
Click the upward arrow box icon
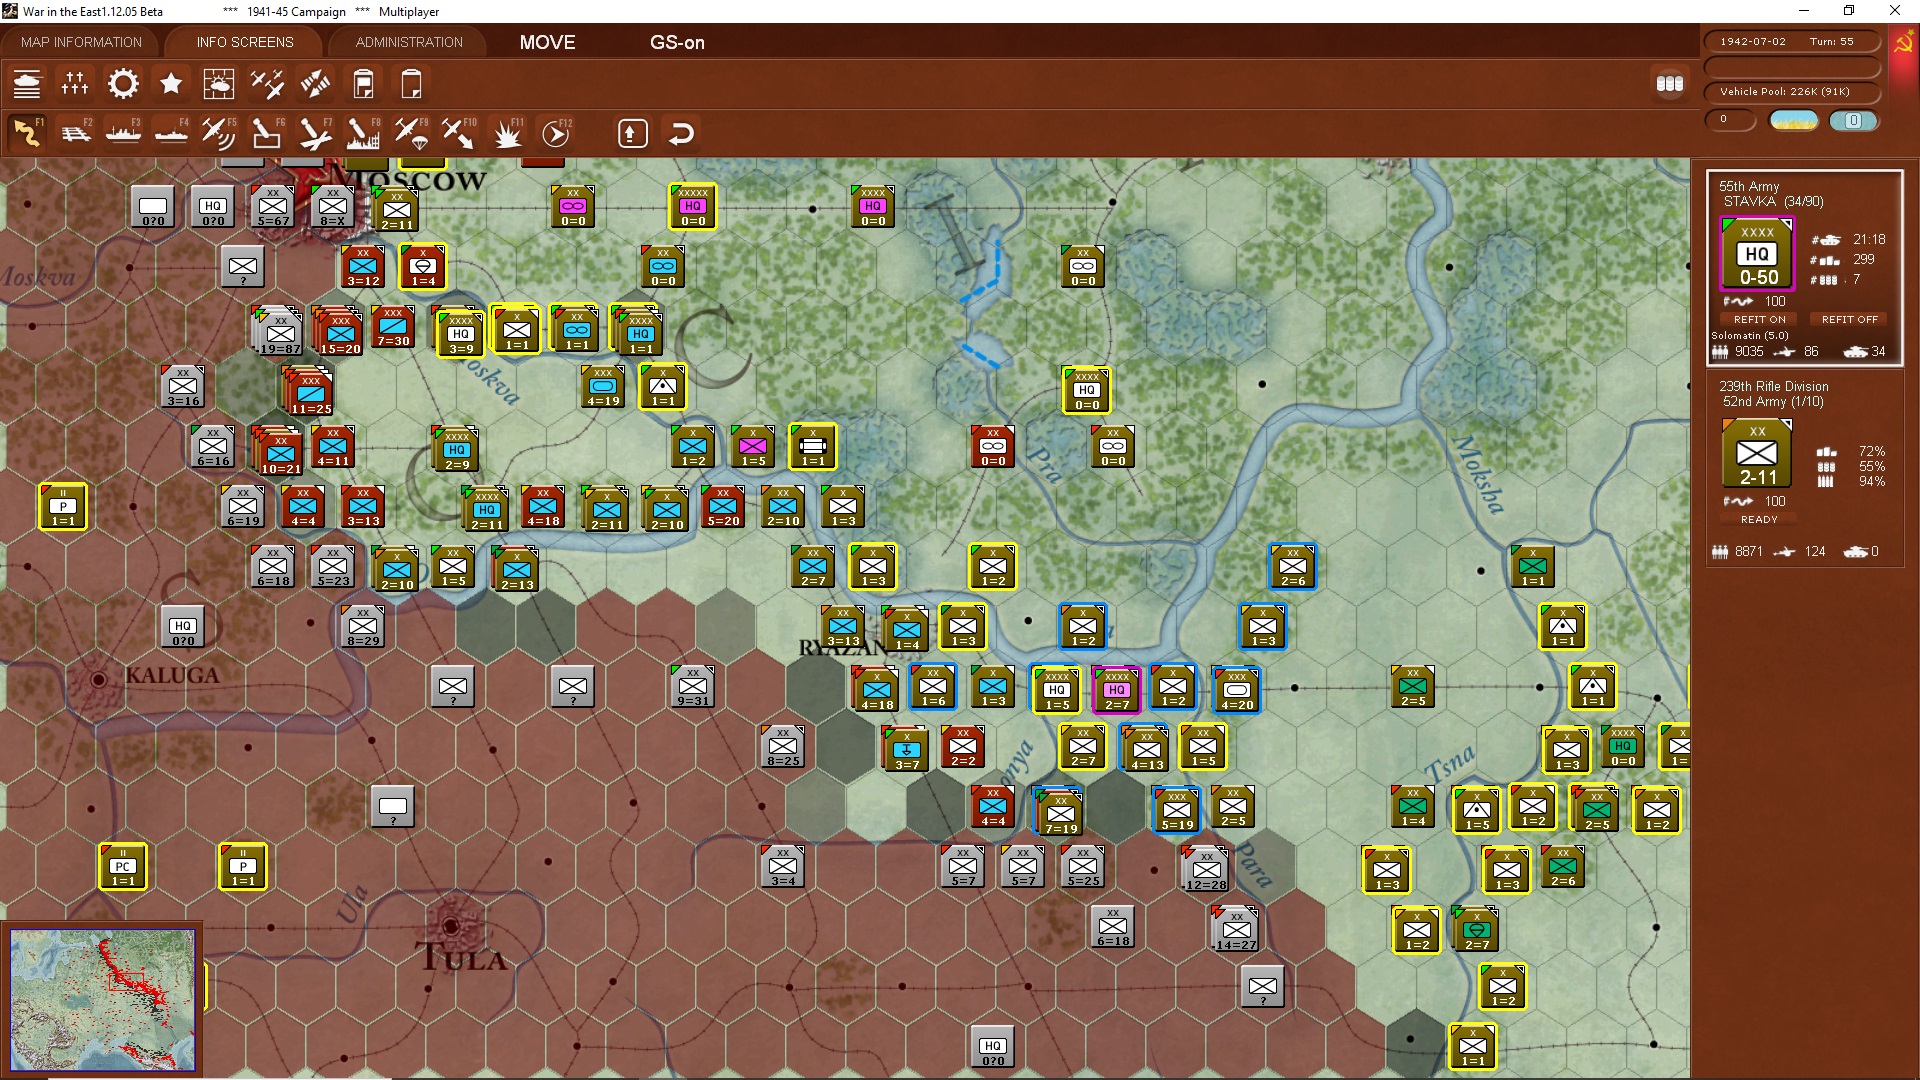pos(633,133)
